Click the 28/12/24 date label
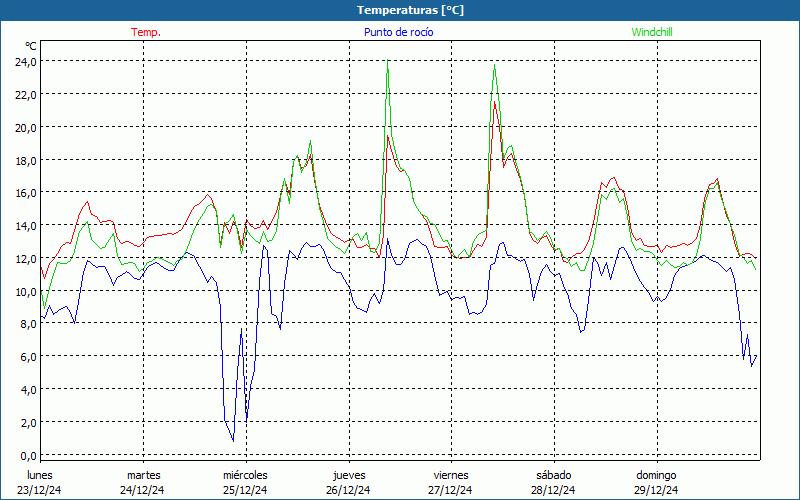 pyautogui.click(x=553, y=490)
